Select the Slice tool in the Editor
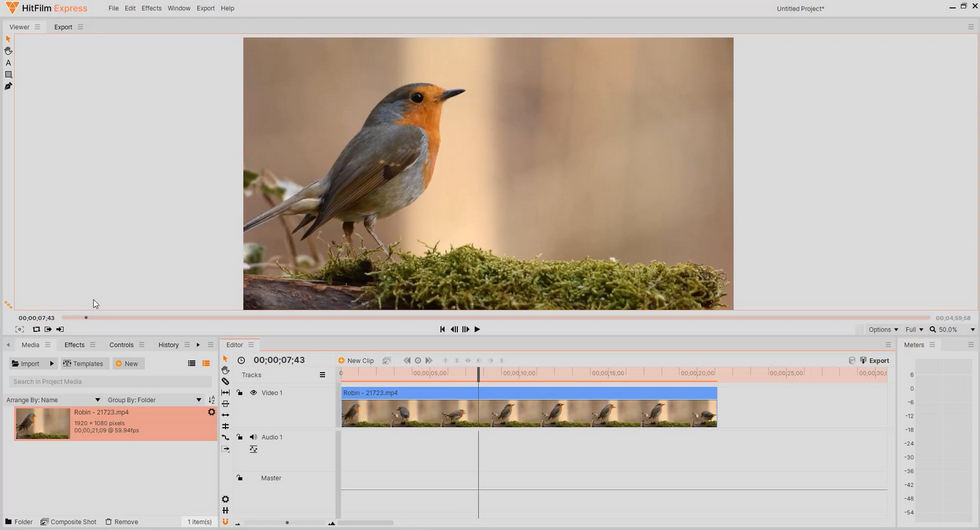 point(225,381)
